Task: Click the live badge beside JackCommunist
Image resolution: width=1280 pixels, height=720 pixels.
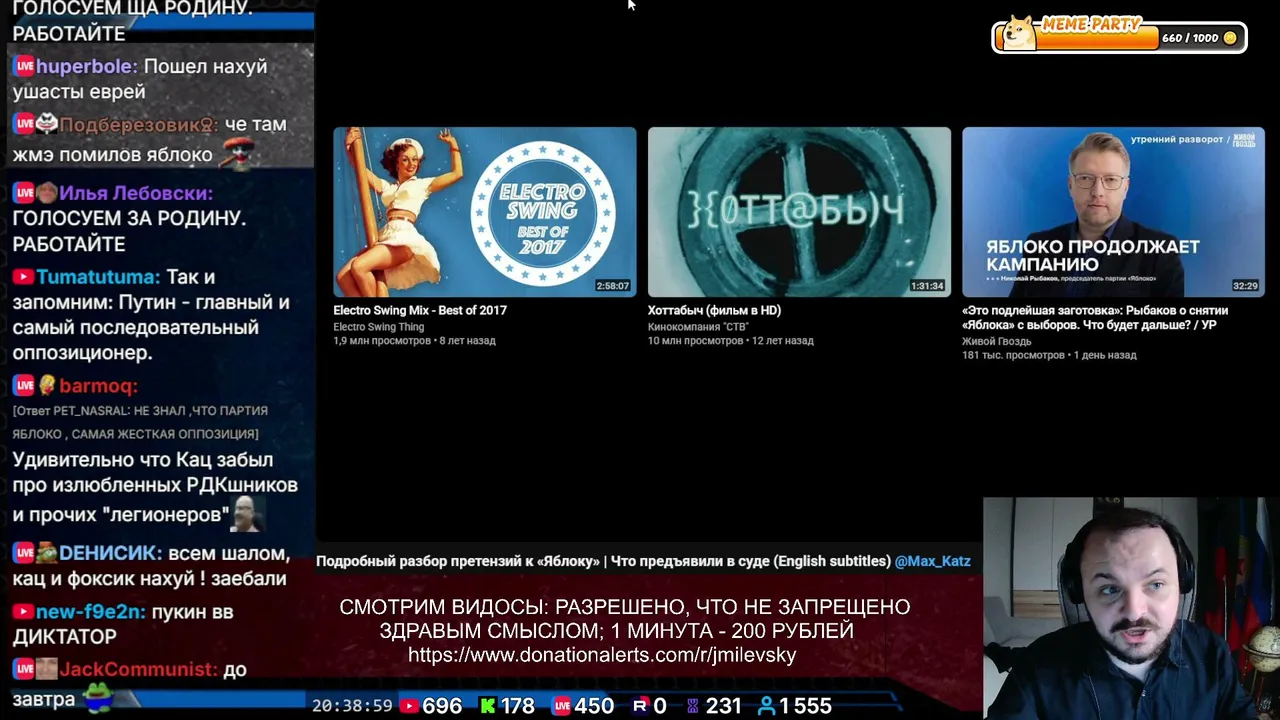Action: (24, 669)
